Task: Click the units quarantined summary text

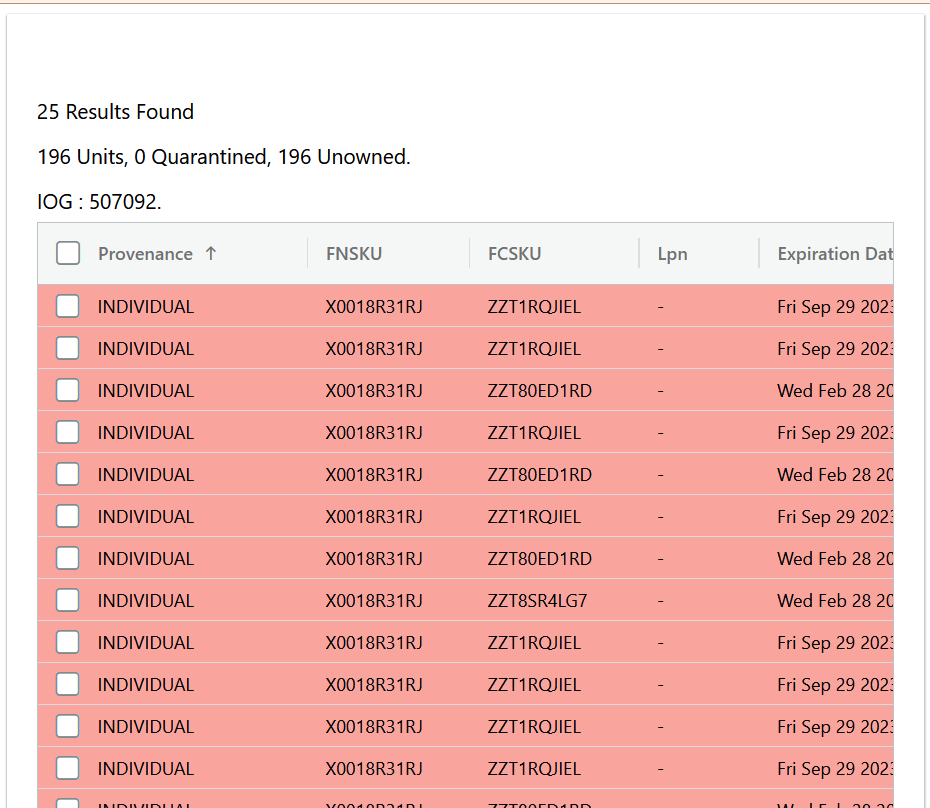Action: (x=224, y=157)
